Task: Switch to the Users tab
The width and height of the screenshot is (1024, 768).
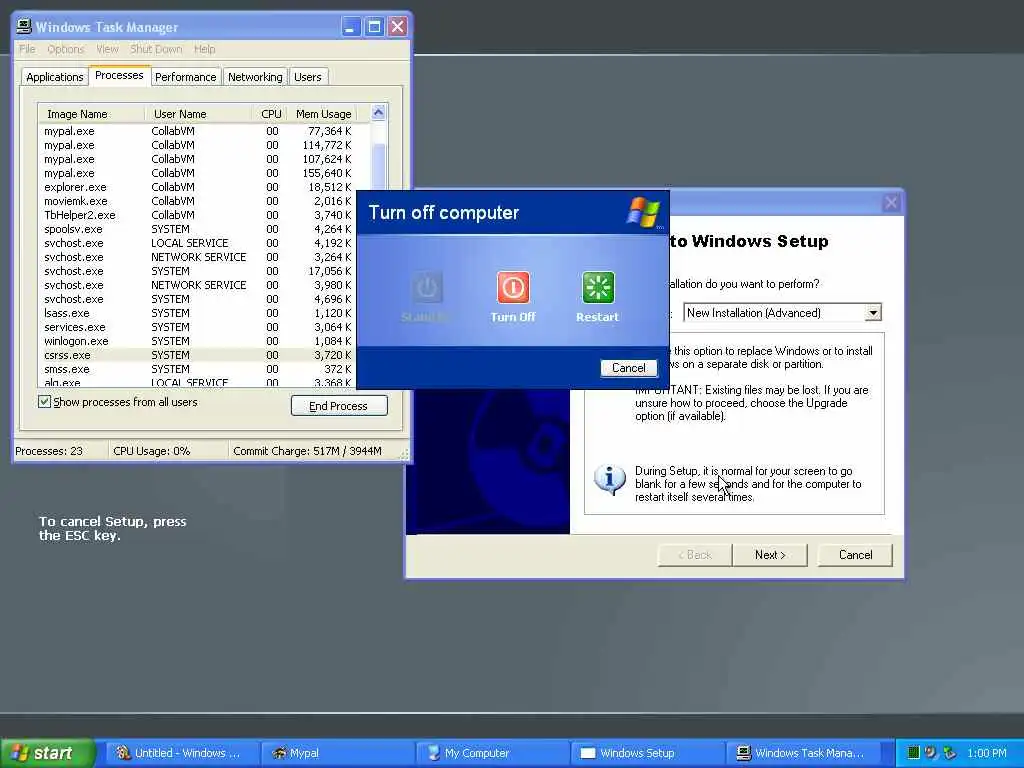Action: tap(308, 77)
